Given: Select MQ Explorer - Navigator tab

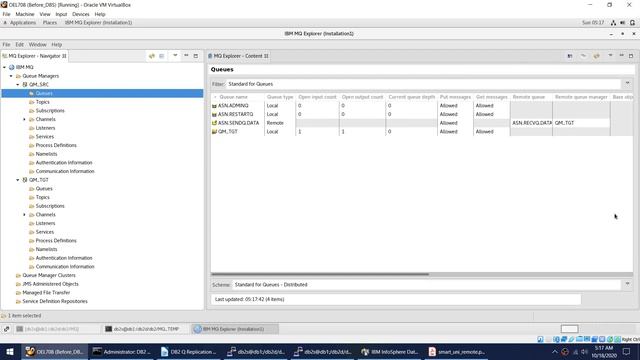Looking at the screenshot, I should (x=34, y=56).
